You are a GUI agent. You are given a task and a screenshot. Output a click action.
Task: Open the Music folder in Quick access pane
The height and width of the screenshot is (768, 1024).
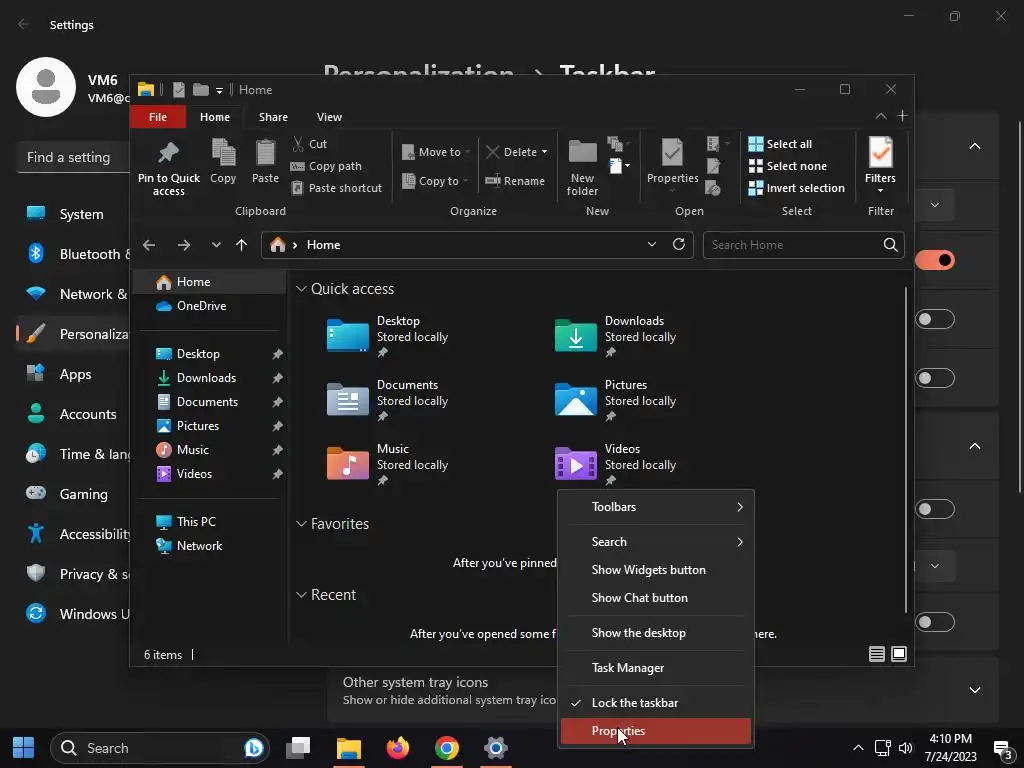pyautogui.click(x=387, y=464)
